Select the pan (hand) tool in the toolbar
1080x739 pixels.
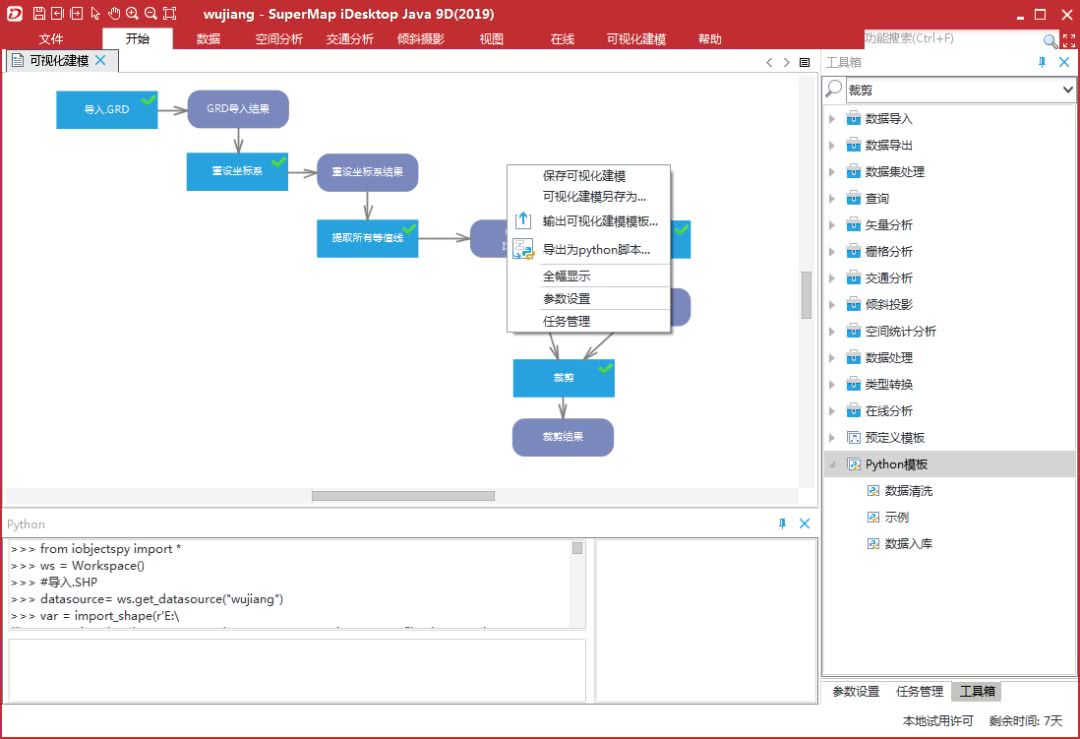coord(113,14)
